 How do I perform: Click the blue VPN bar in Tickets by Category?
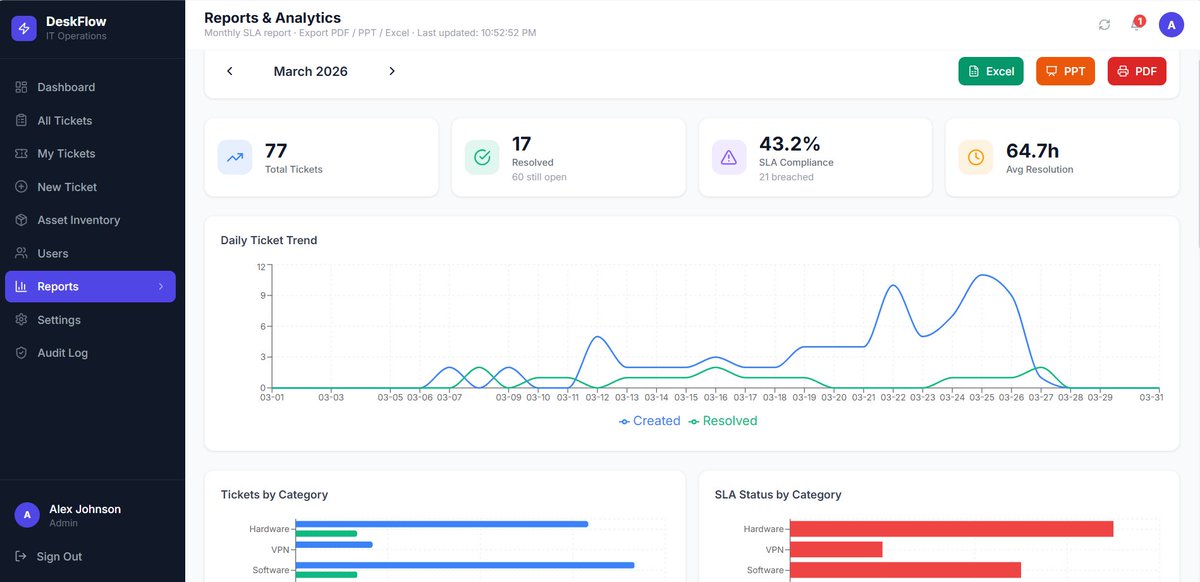[x=334, y=545]
